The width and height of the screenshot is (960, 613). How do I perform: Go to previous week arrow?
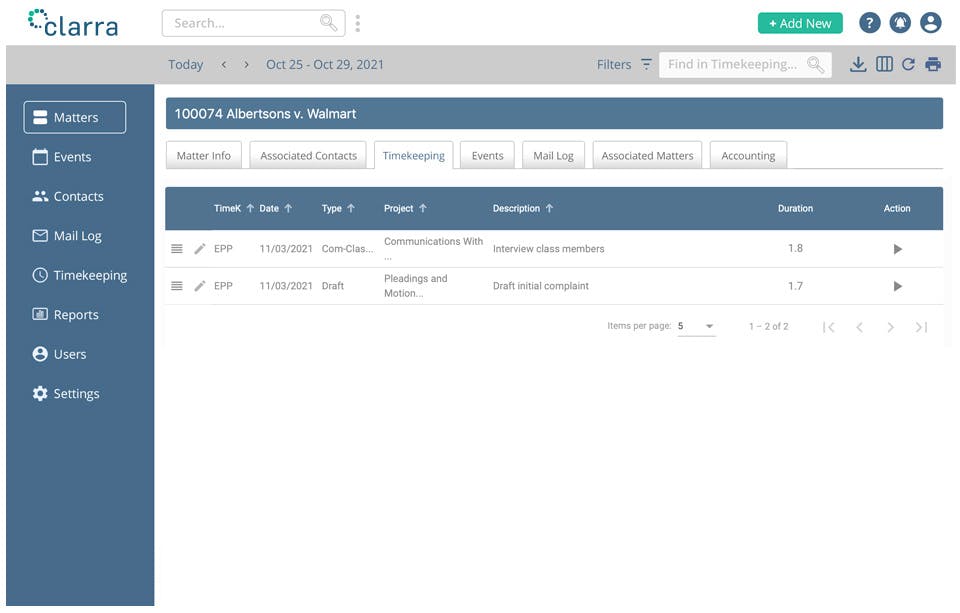click(x=224, y=64)
